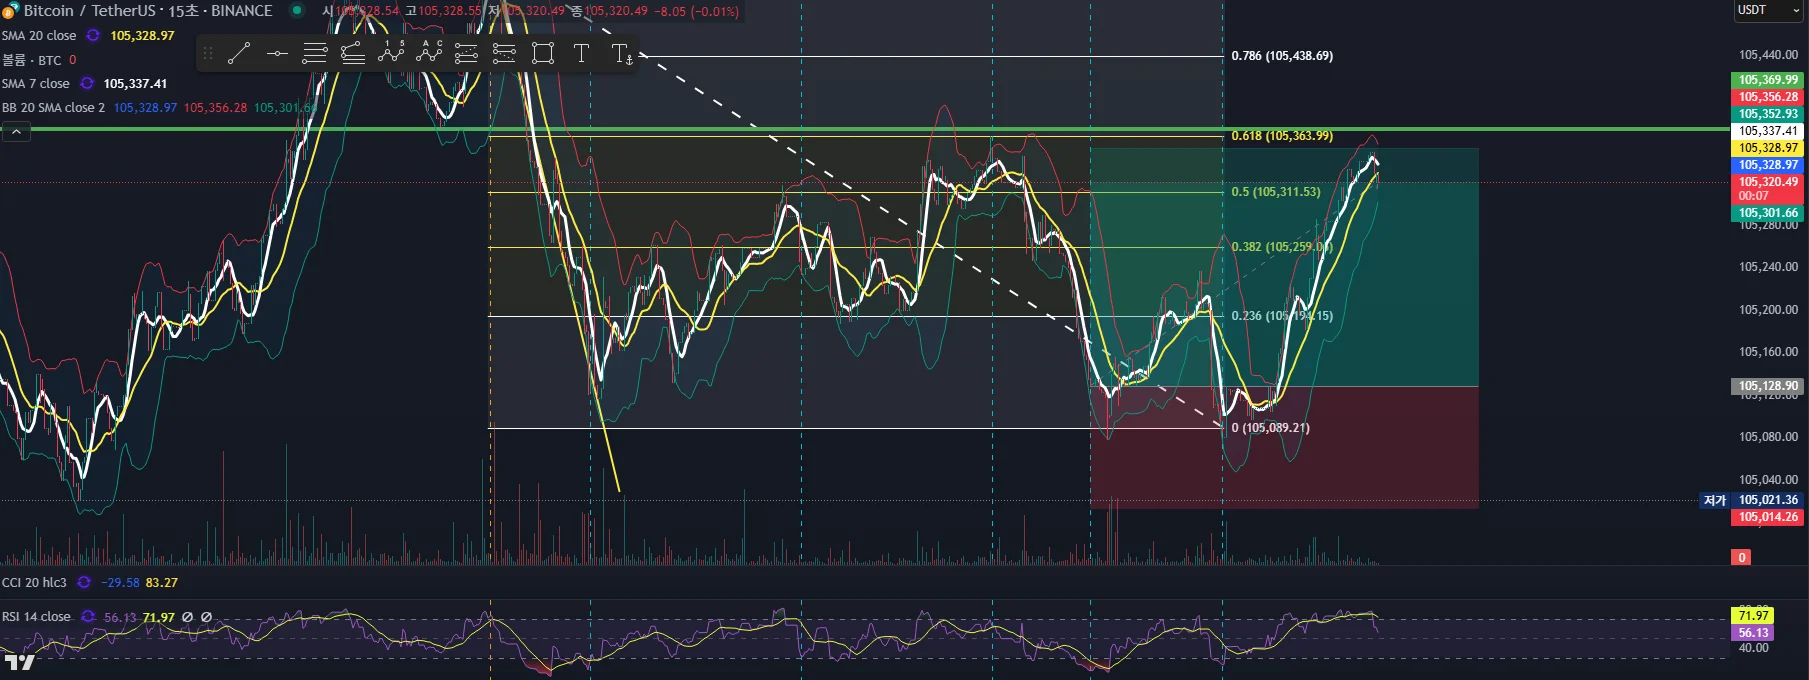Click the first RSI null-value symbol
1809x680 pixels.
click(187, 617)
